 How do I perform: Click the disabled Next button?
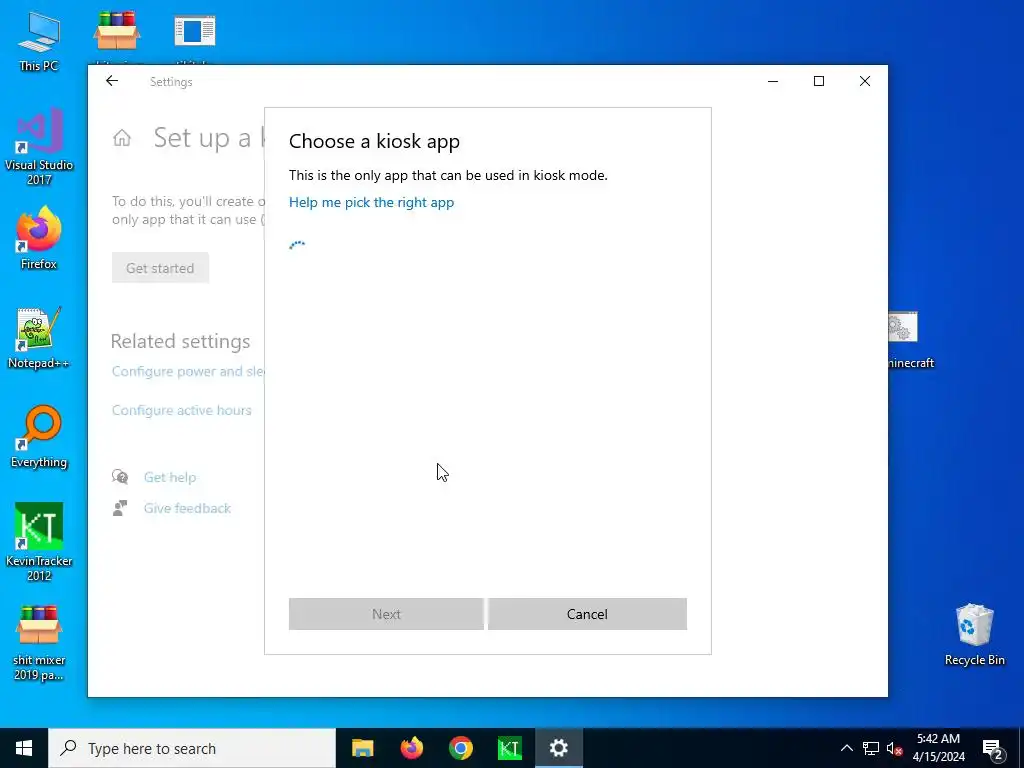point(386,614)
